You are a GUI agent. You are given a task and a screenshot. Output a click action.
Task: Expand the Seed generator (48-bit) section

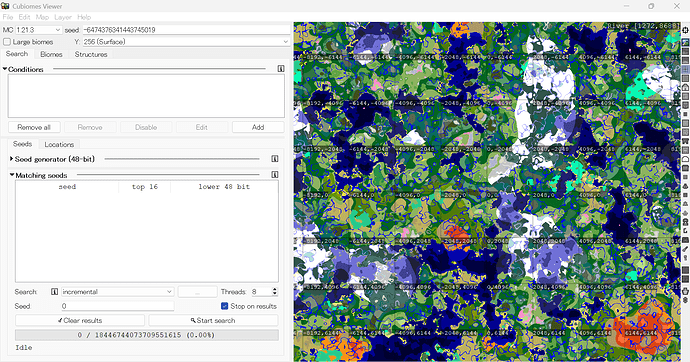tap(12, 159)
